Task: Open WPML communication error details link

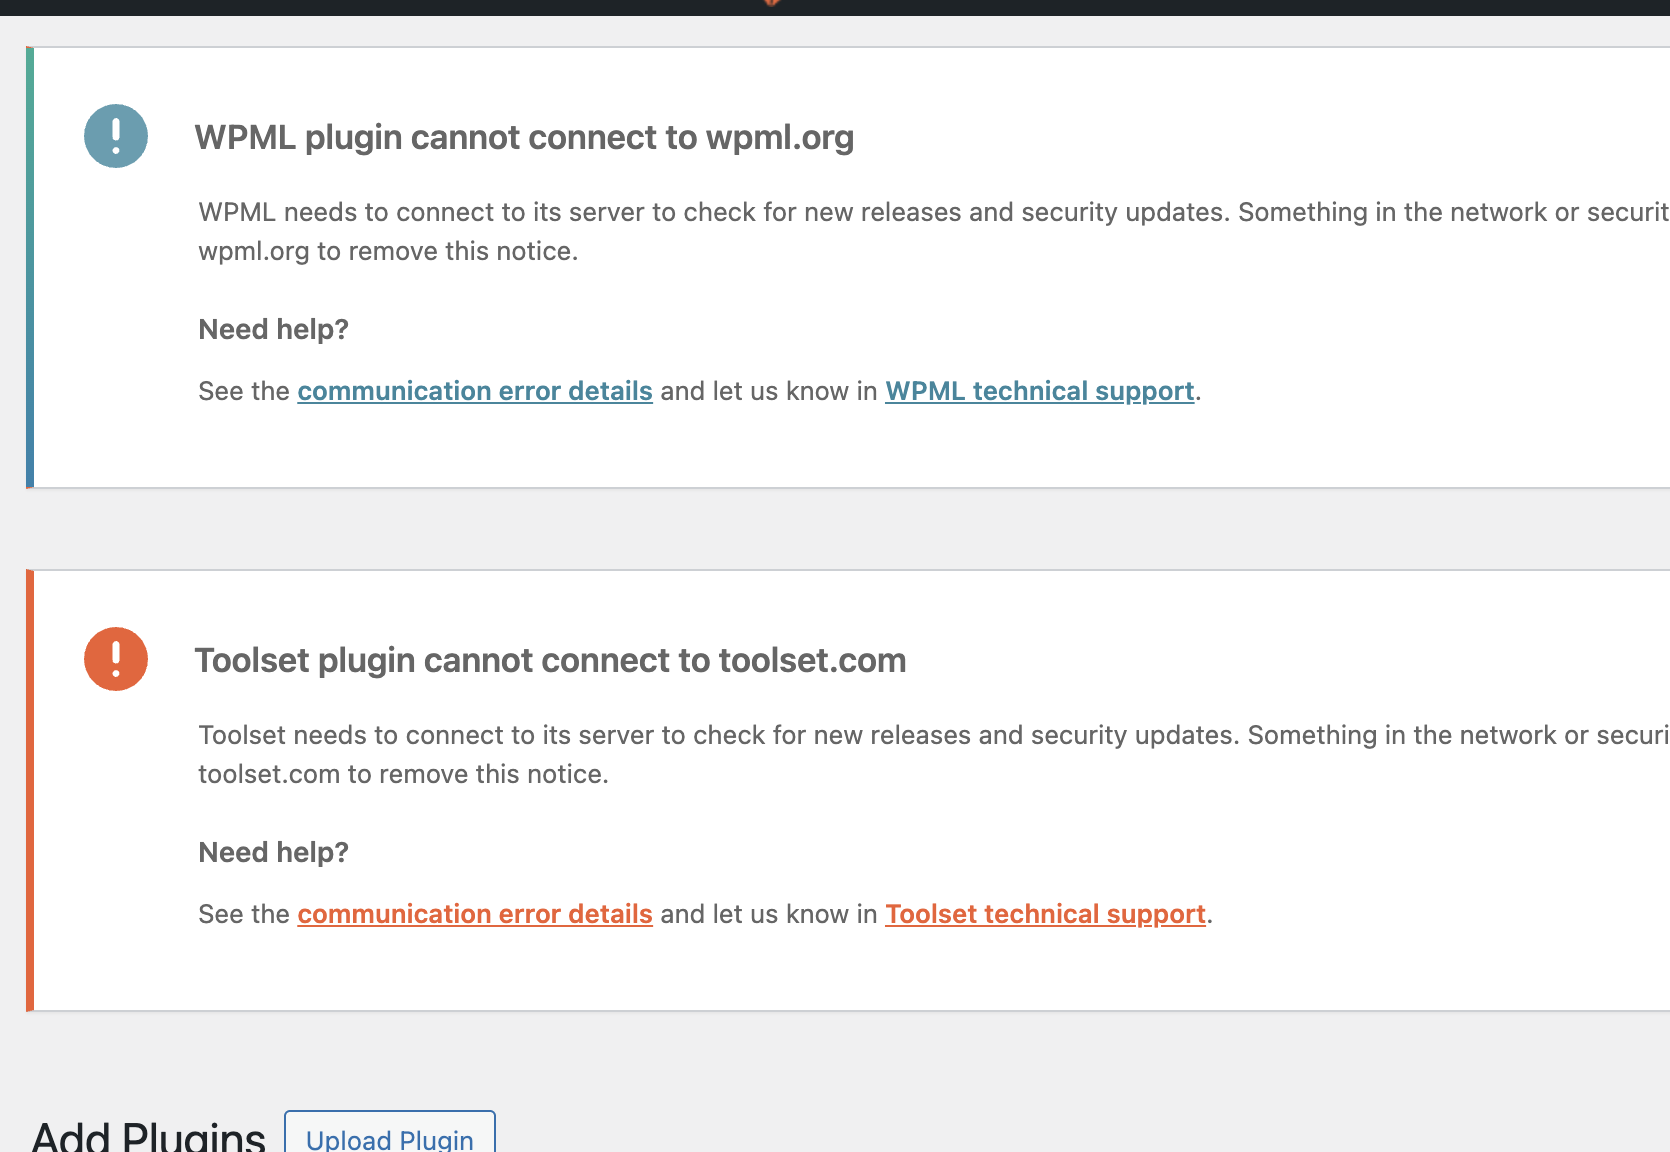Action: coord(475,391)
